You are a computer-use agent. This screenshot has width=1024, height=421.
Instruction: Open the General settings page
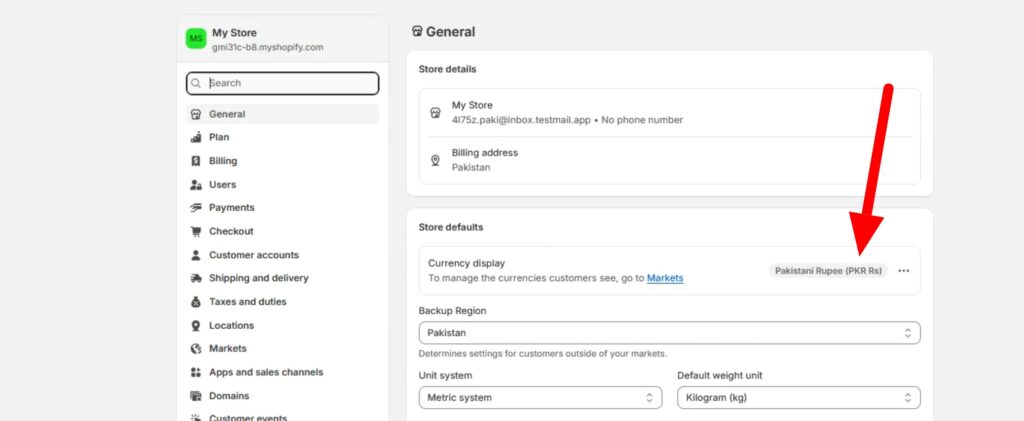[x=282, y=114]
